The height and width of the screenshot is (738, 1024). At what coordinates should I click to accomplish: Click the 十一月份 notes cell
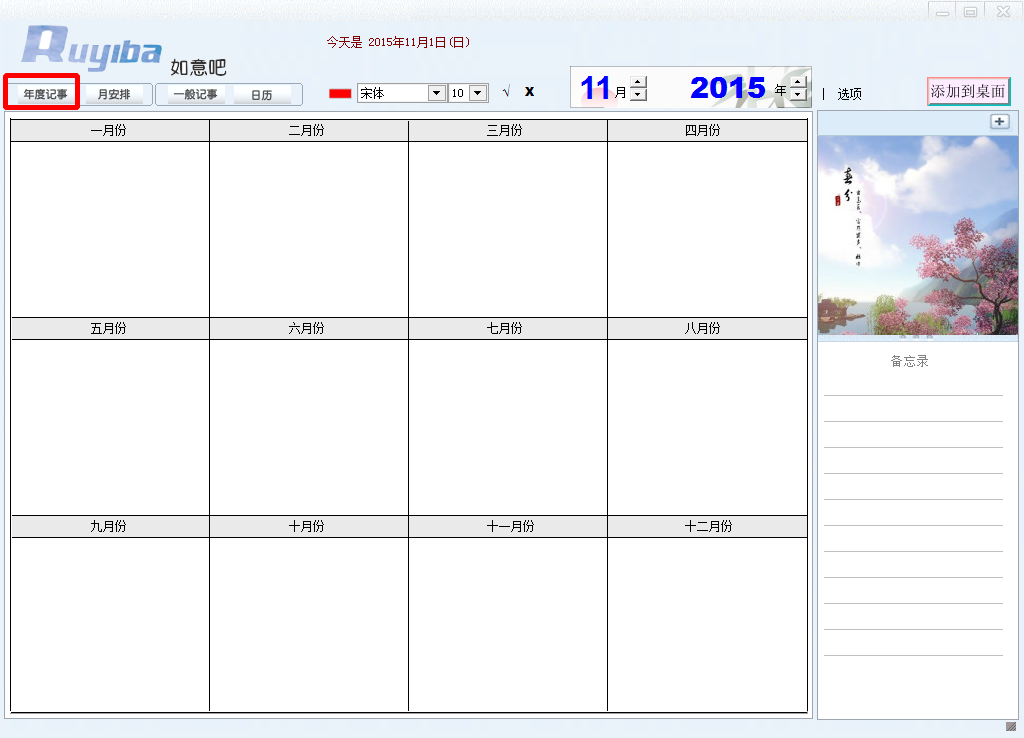507,624
